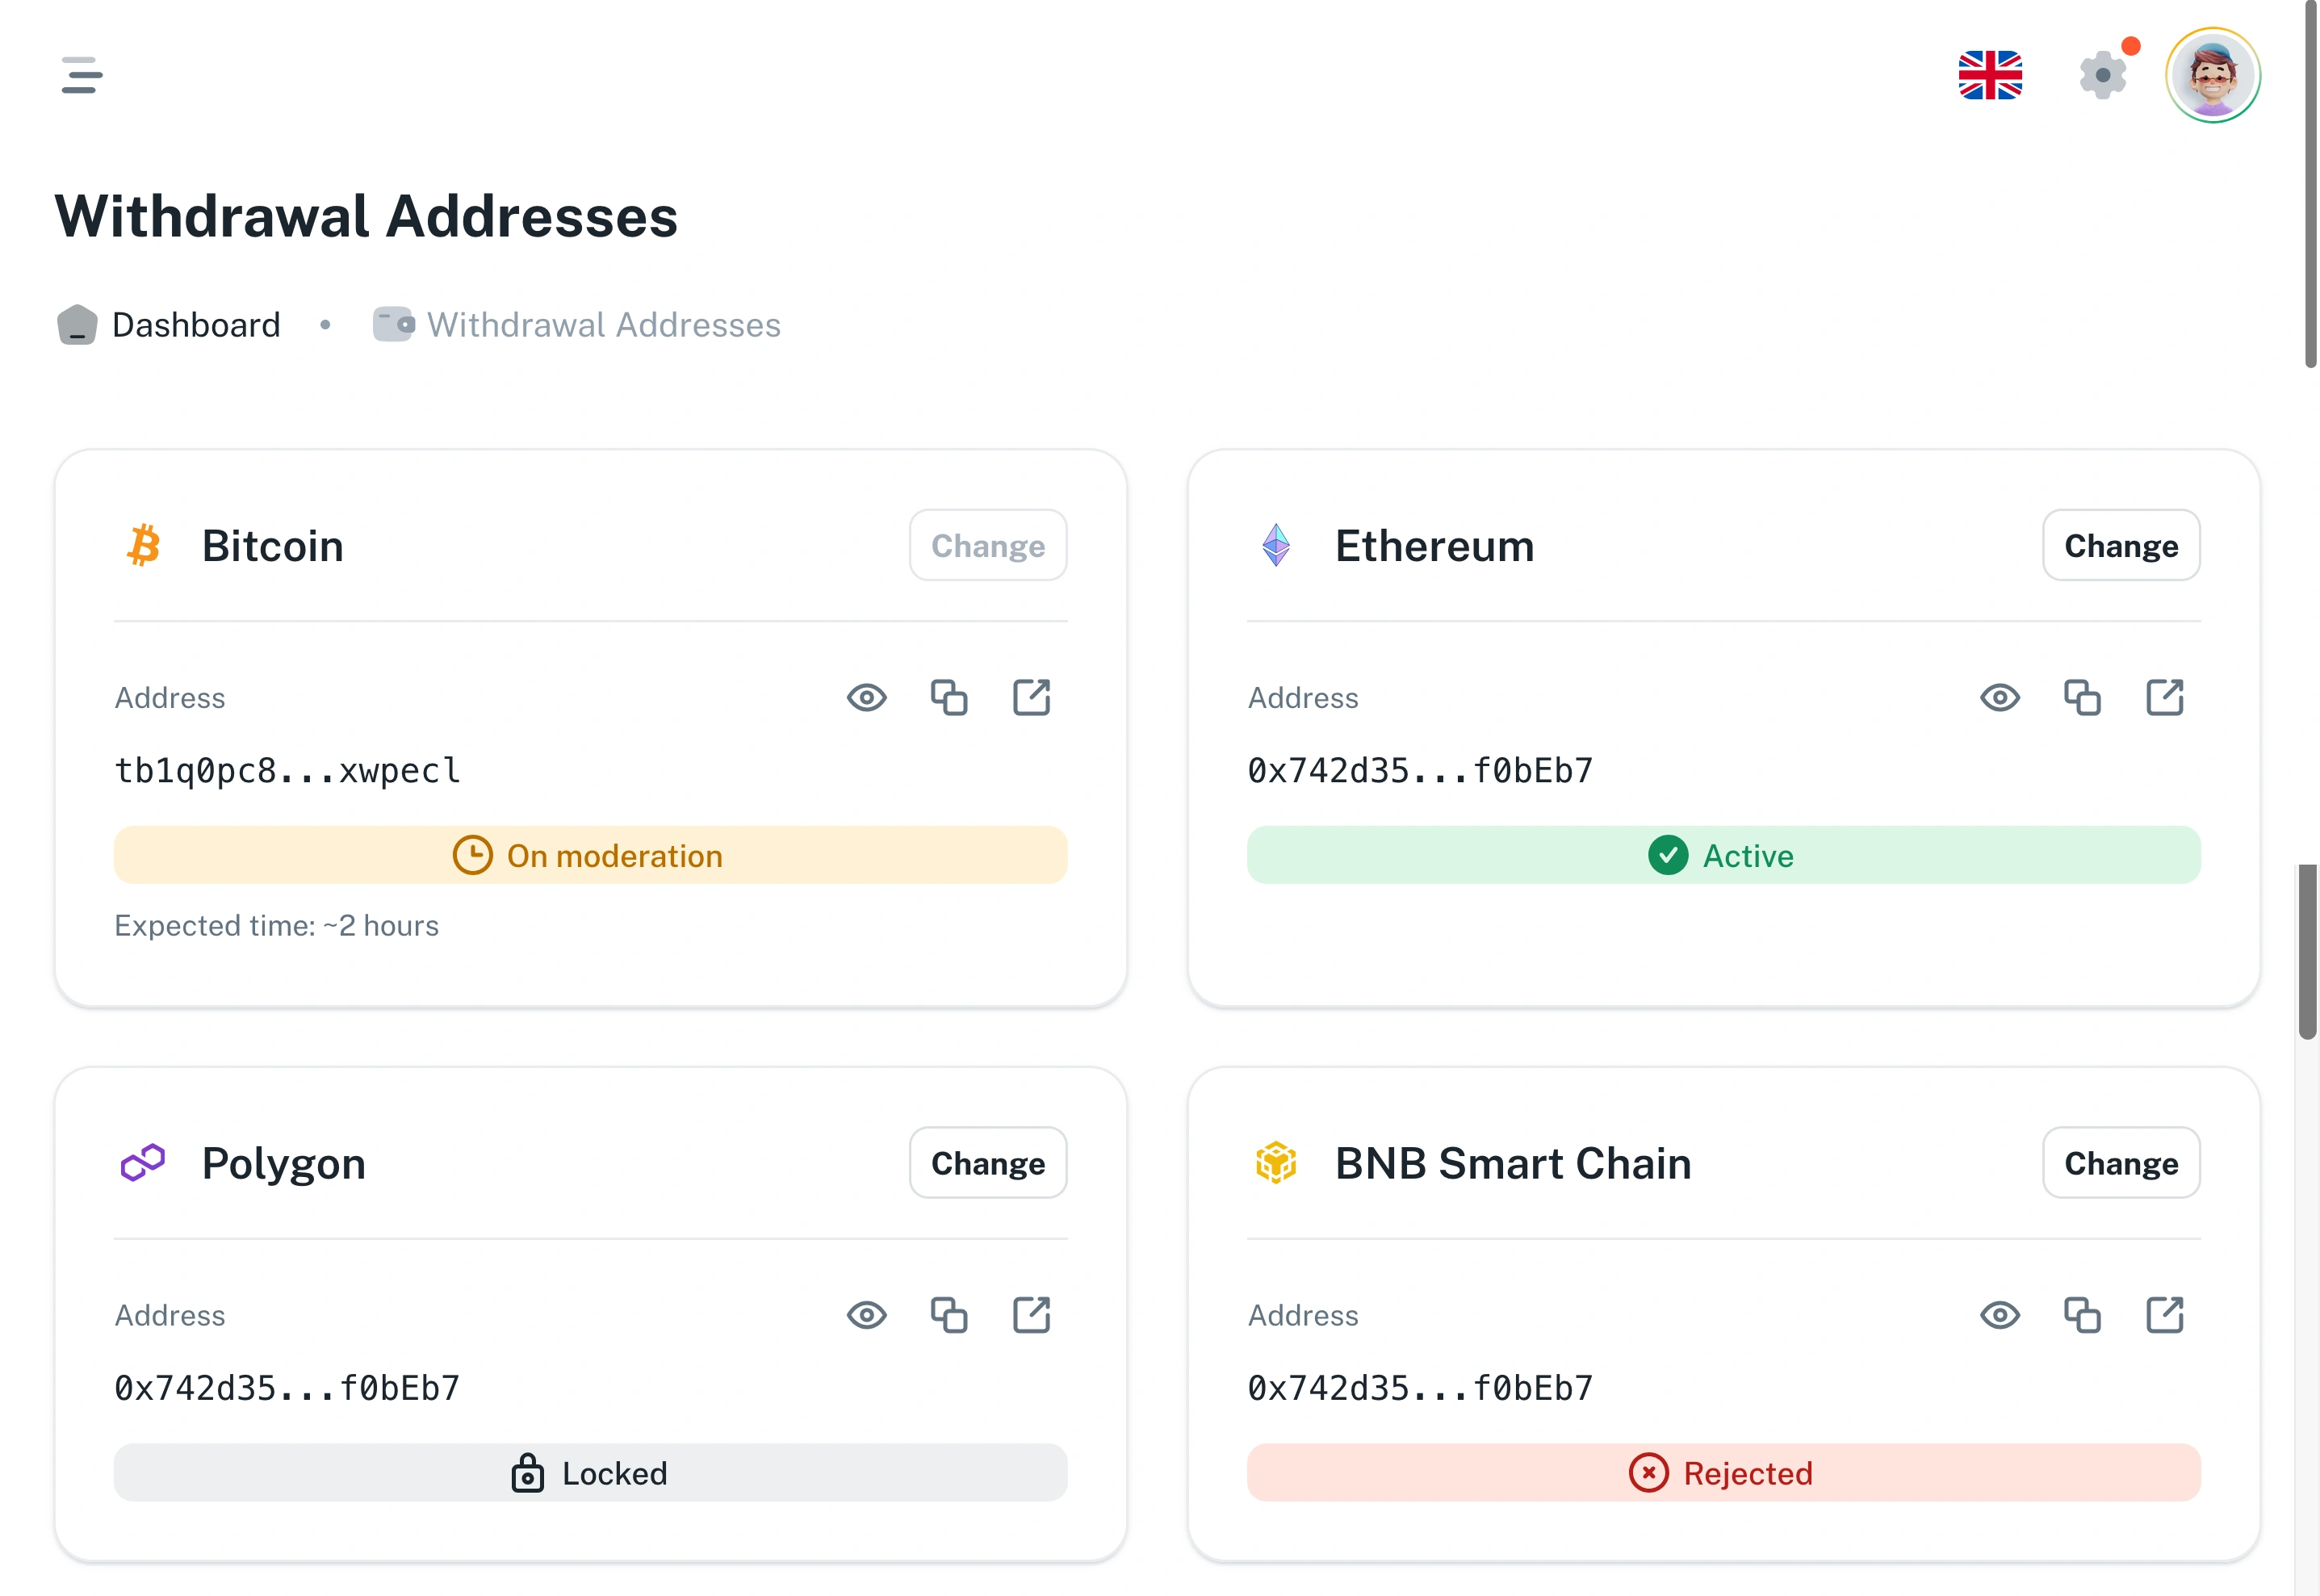This screenshot has width=2320, height=1596.
Task: Reveal the full Bitcoin address
Action: tap(866, 697)
